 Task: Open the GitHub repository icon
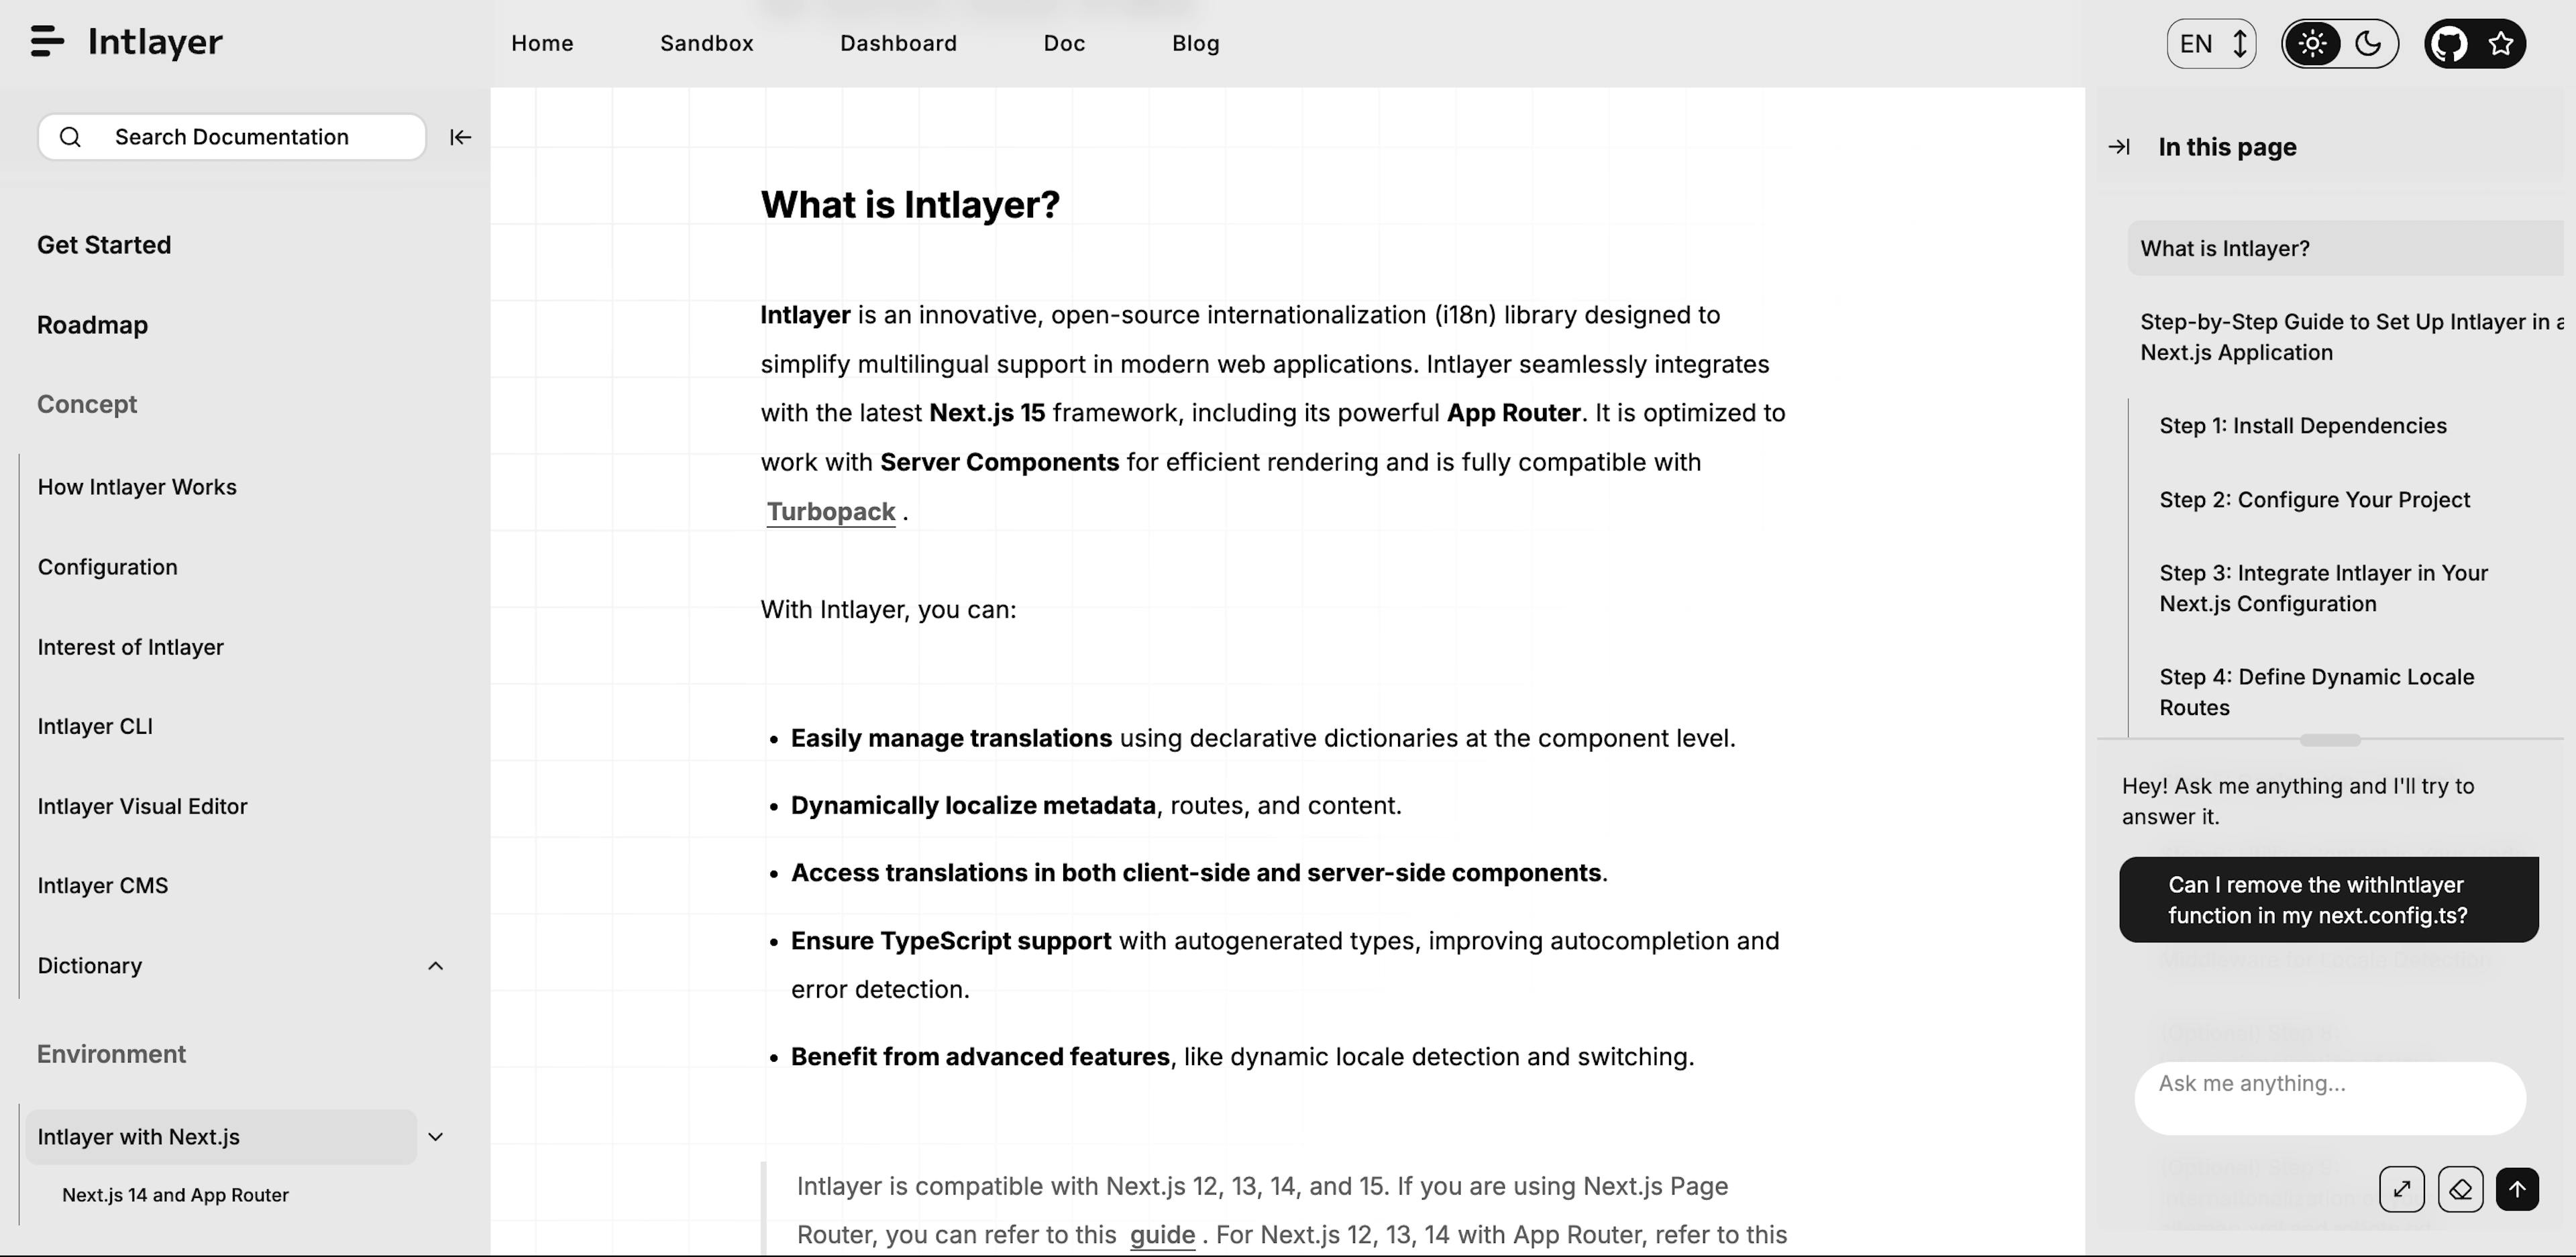pyautogui.click(x=2449, y=44)
